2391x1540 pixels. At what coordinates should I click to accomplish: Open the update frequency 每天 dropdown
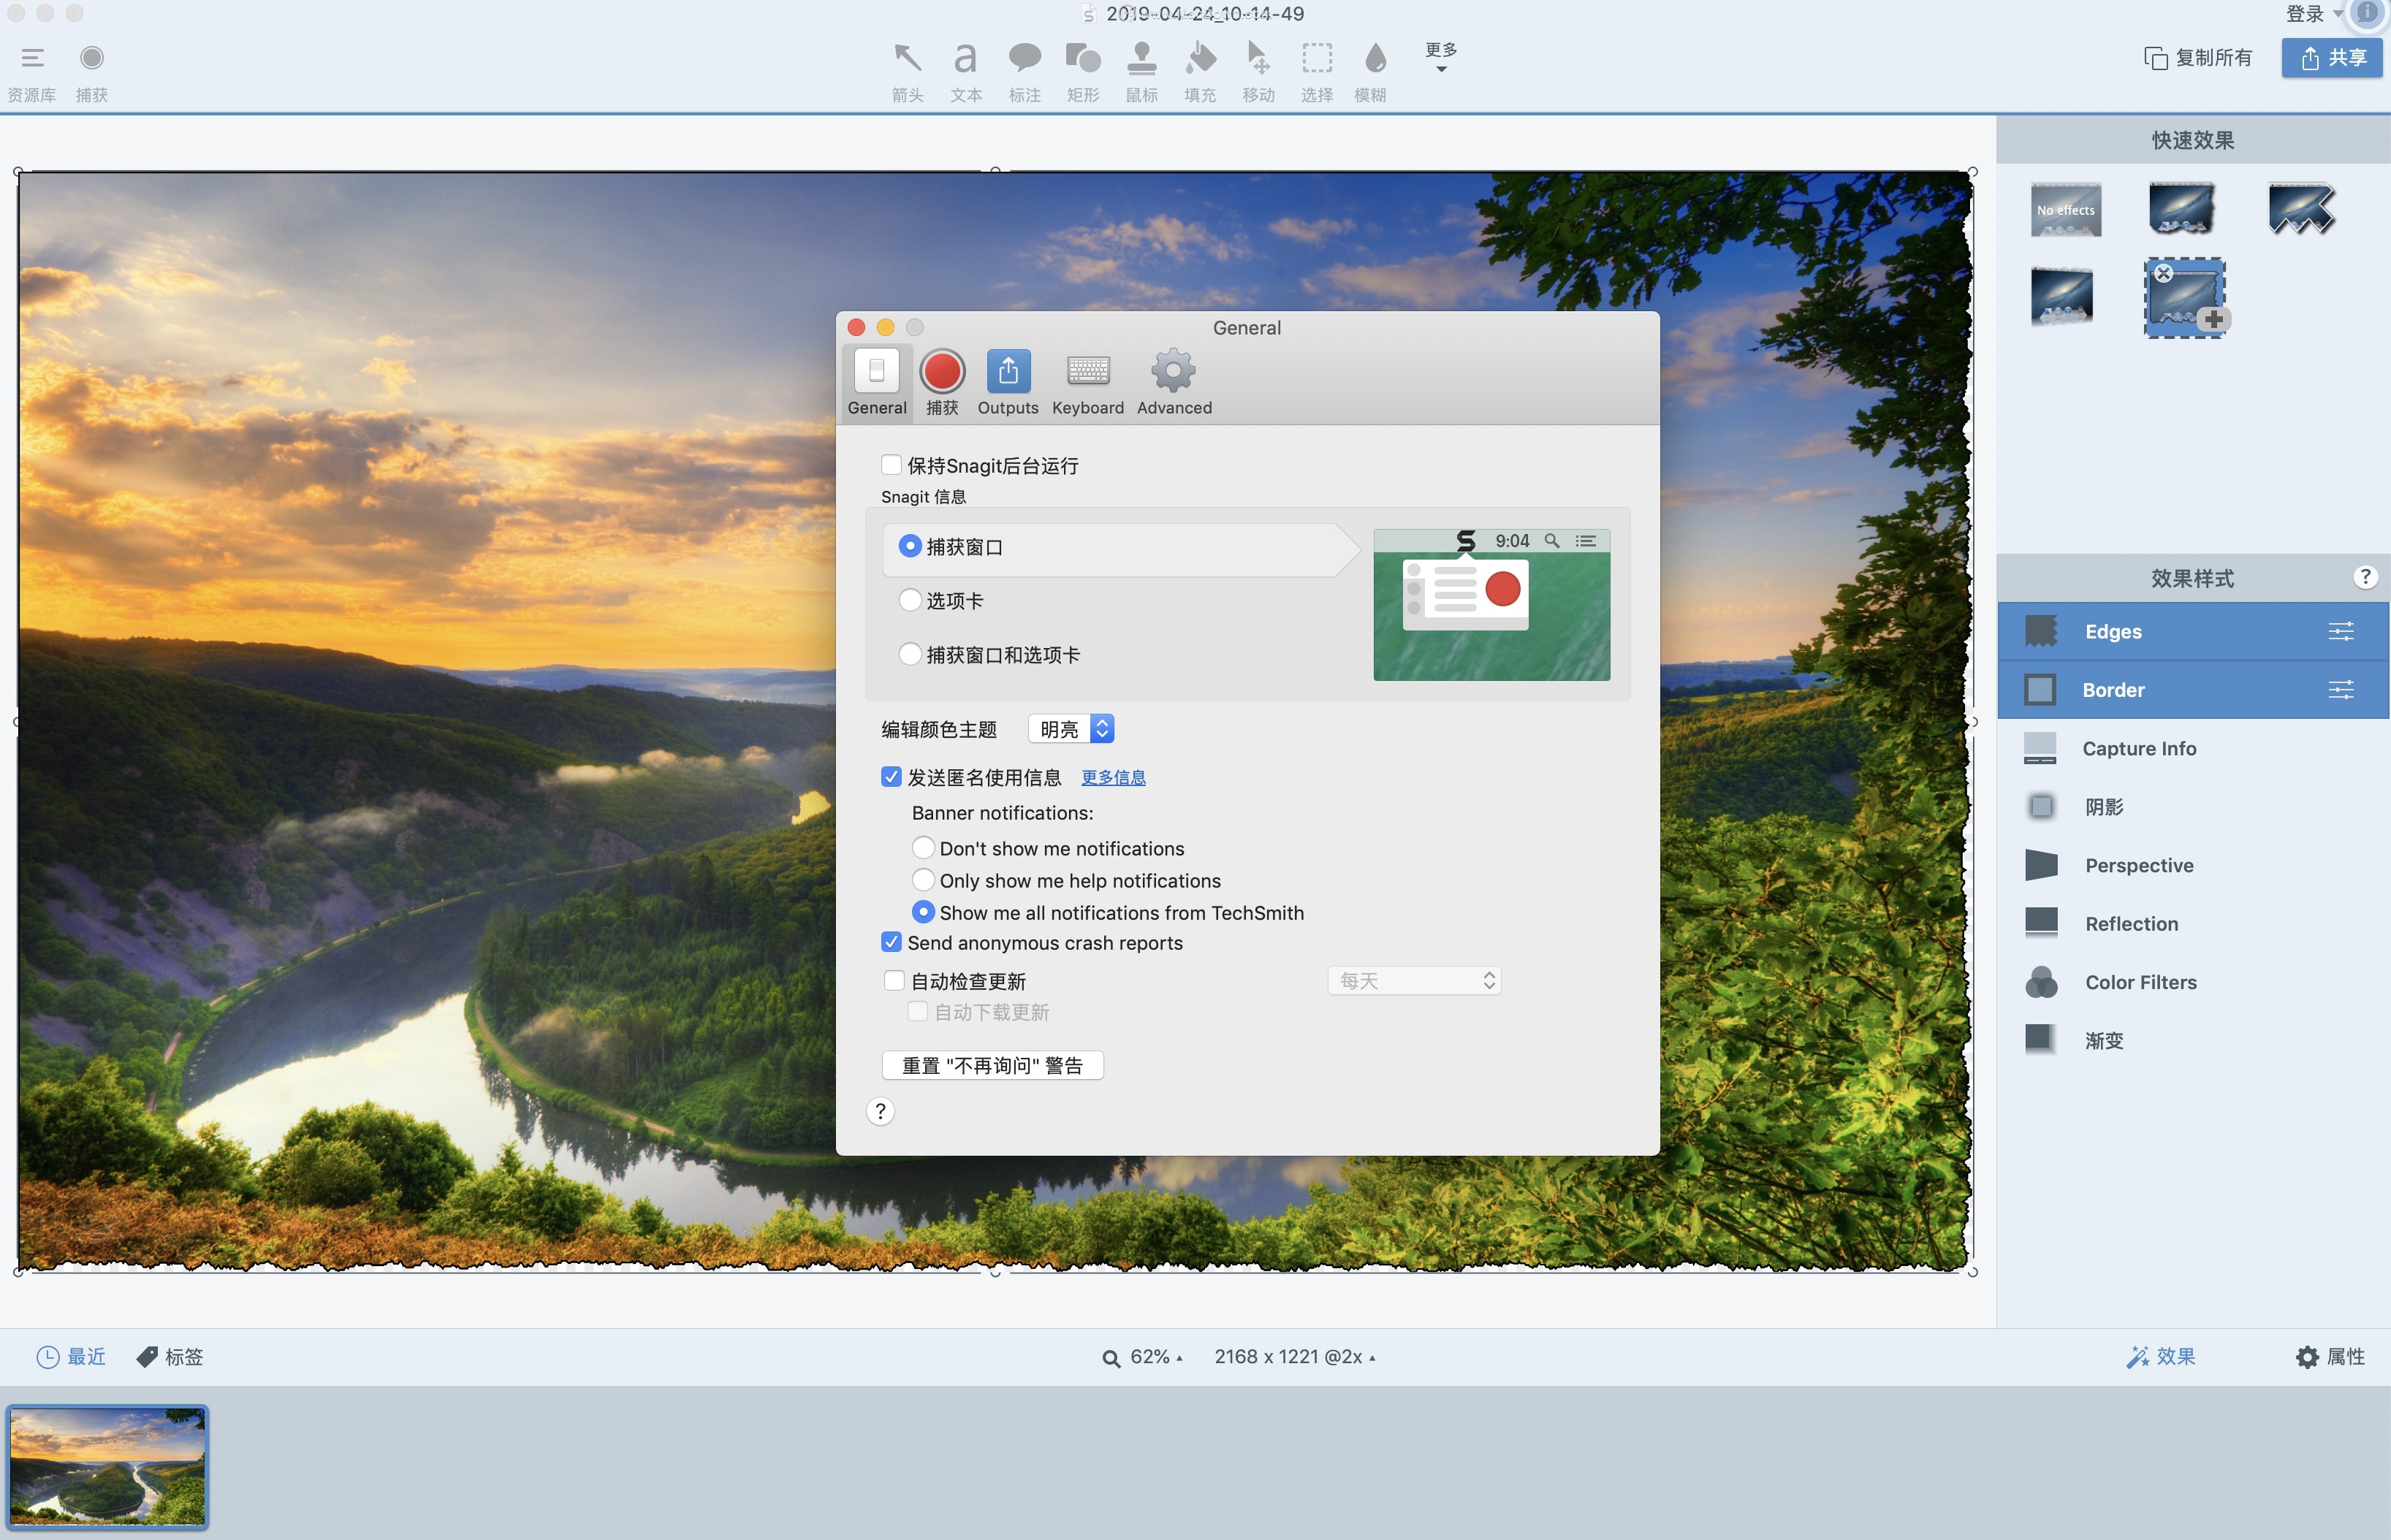point(1413,980)
